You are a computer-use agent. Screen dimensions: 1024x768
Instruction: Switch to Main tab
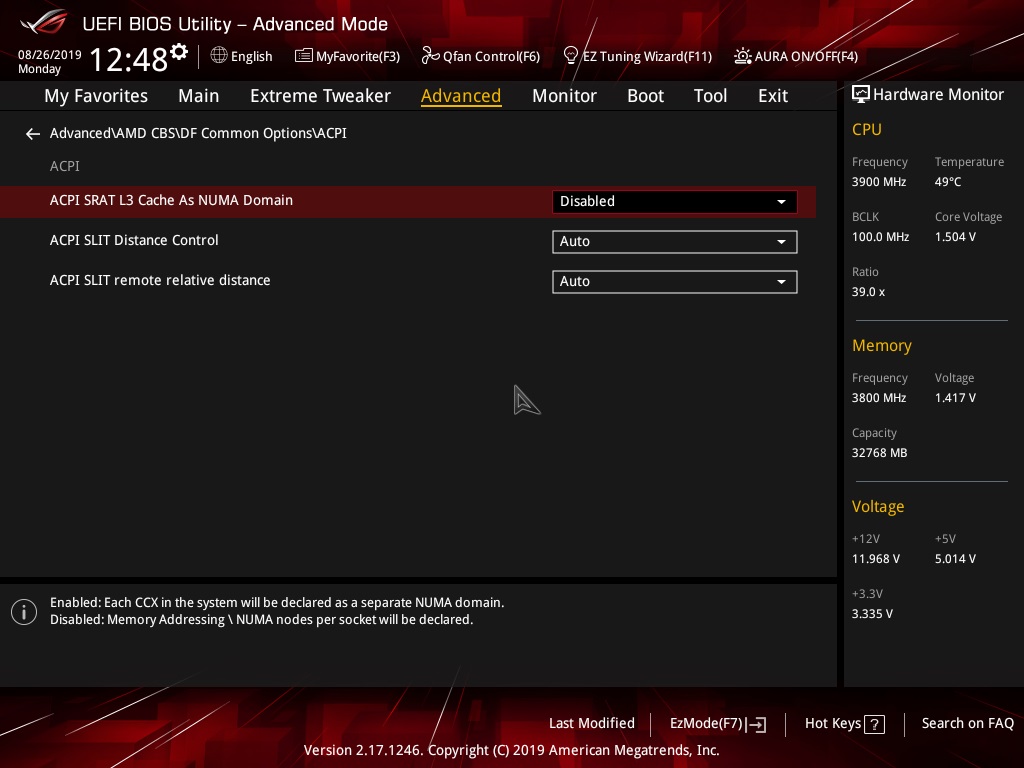tap(199, 96)
